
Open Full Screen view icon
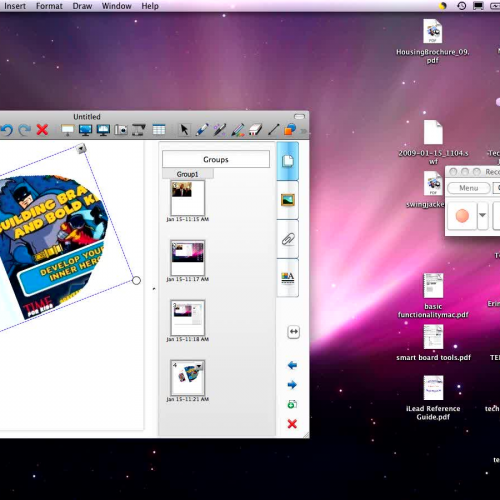(x=85, y=130)
